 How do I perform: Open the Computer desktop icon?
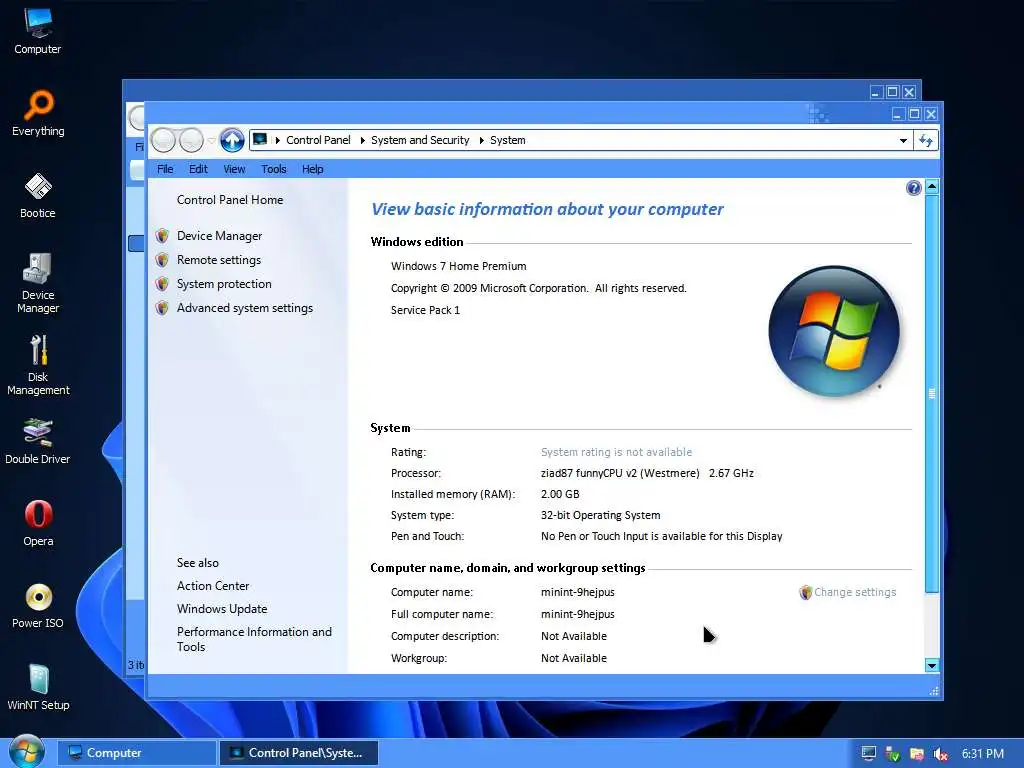point(38,31)
